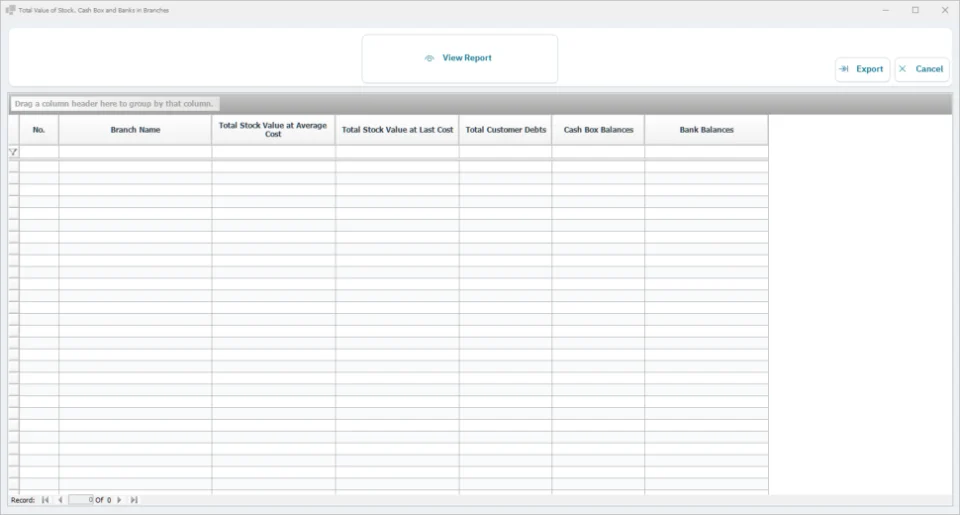Screen dimensions: 960x515
Task: Click the eye icon beside View Report
Action: click(429, 58)
